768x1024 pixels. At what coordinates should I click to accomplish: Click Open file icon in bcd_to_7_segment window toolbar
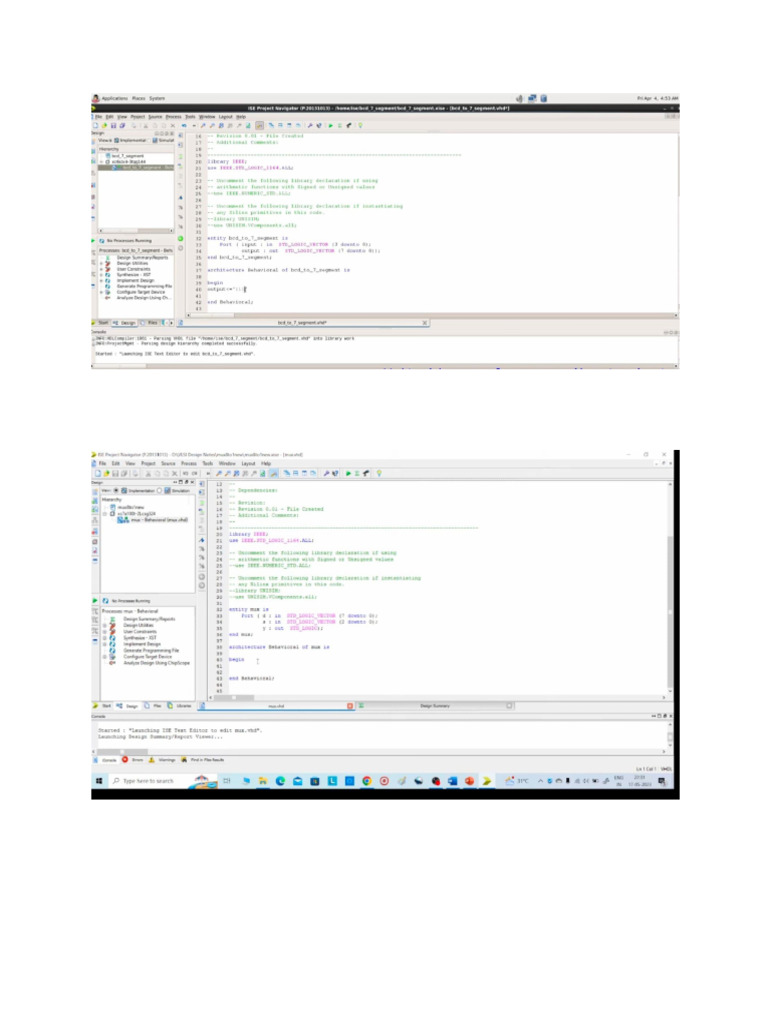(x=104, y=125)
